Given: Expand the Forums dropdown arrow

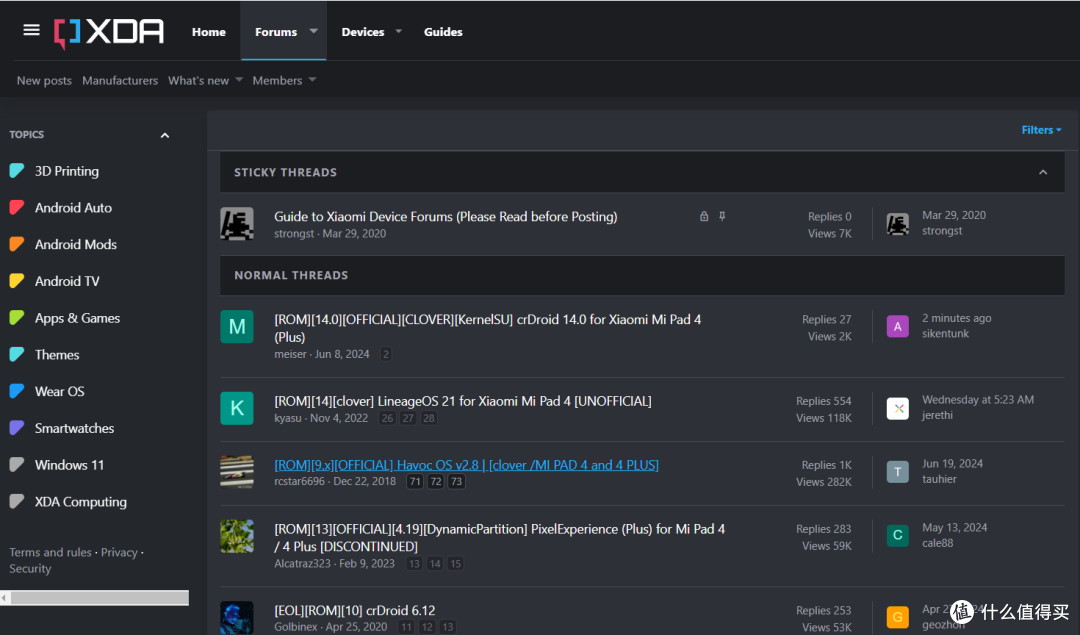Looking at the screenshot, I should click(x=313, y=31).
